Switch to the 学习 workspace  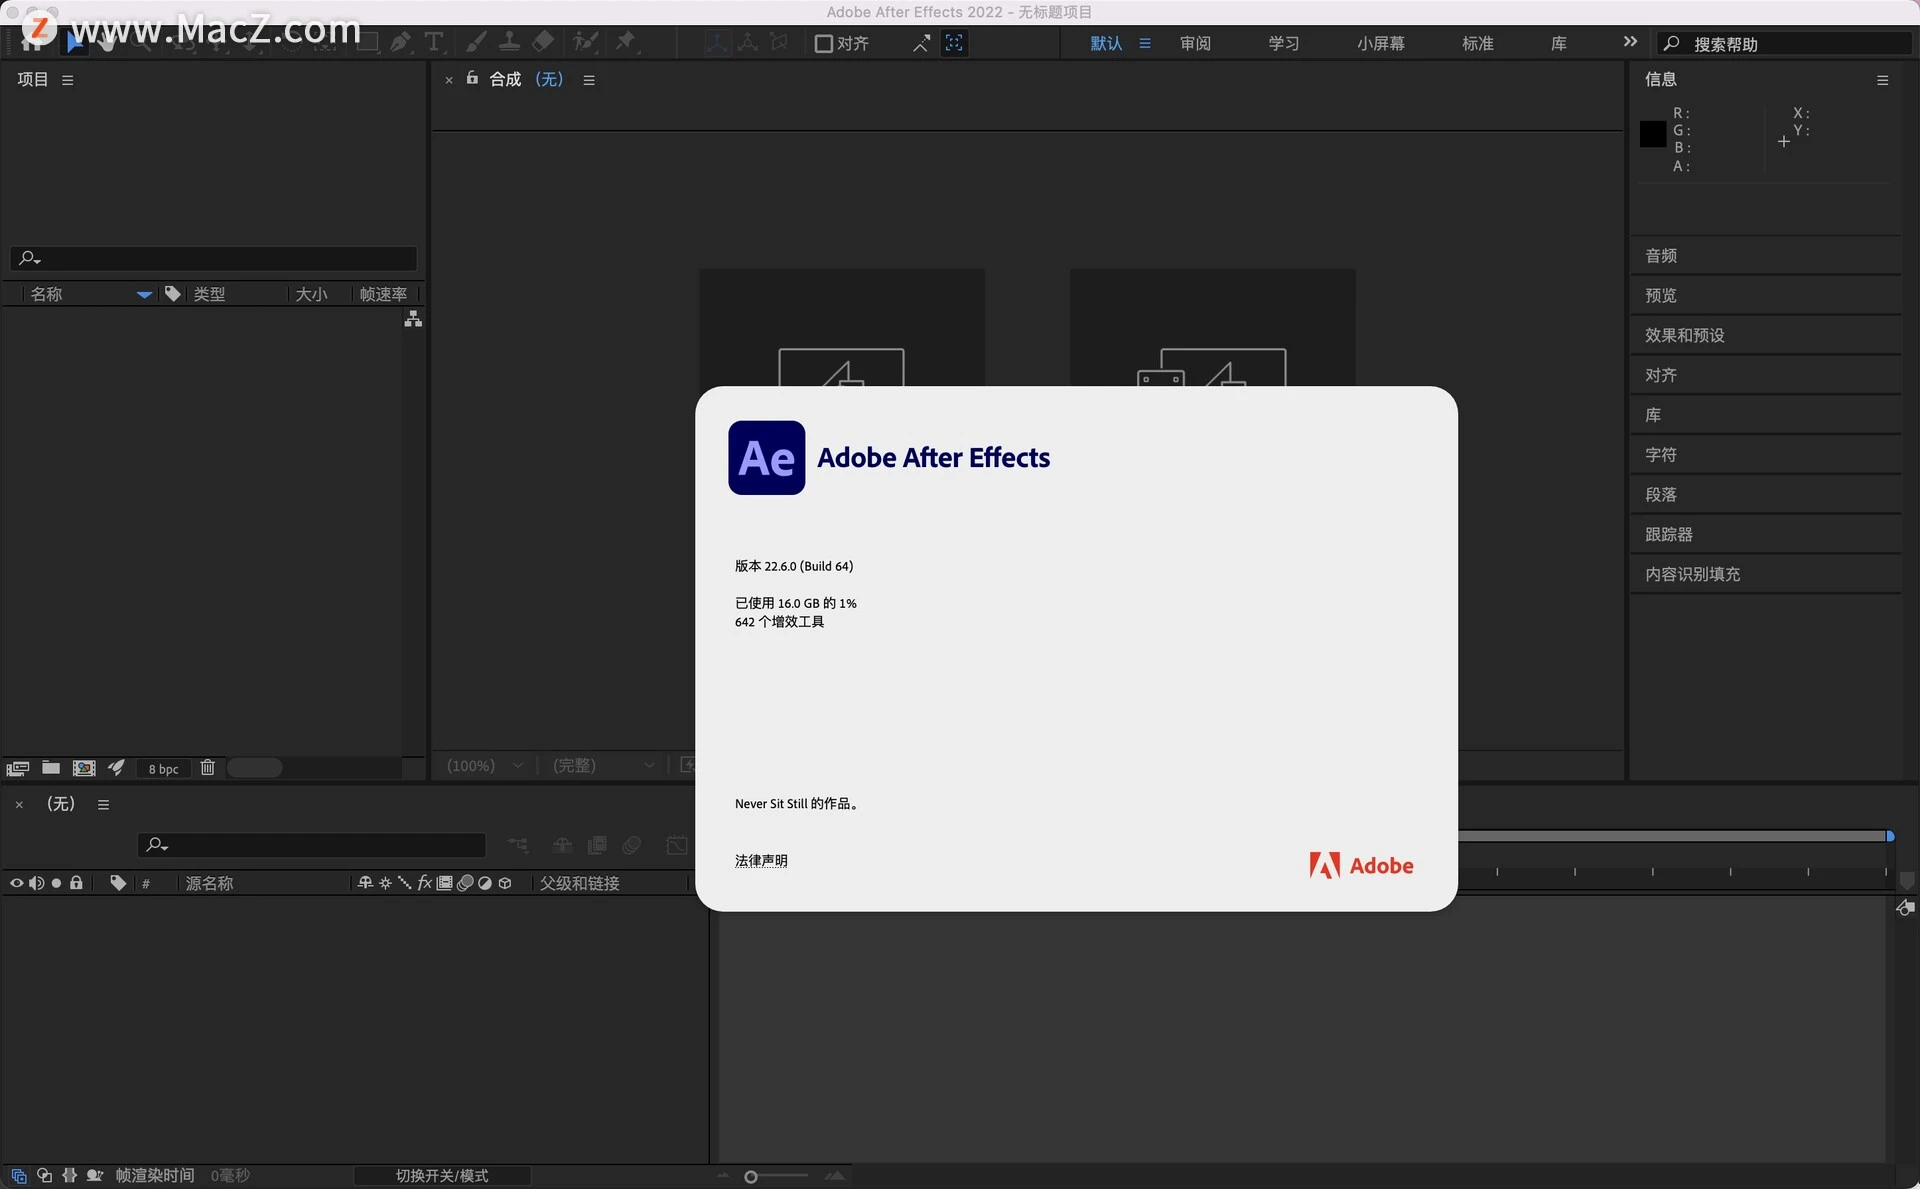point(1283,43)
